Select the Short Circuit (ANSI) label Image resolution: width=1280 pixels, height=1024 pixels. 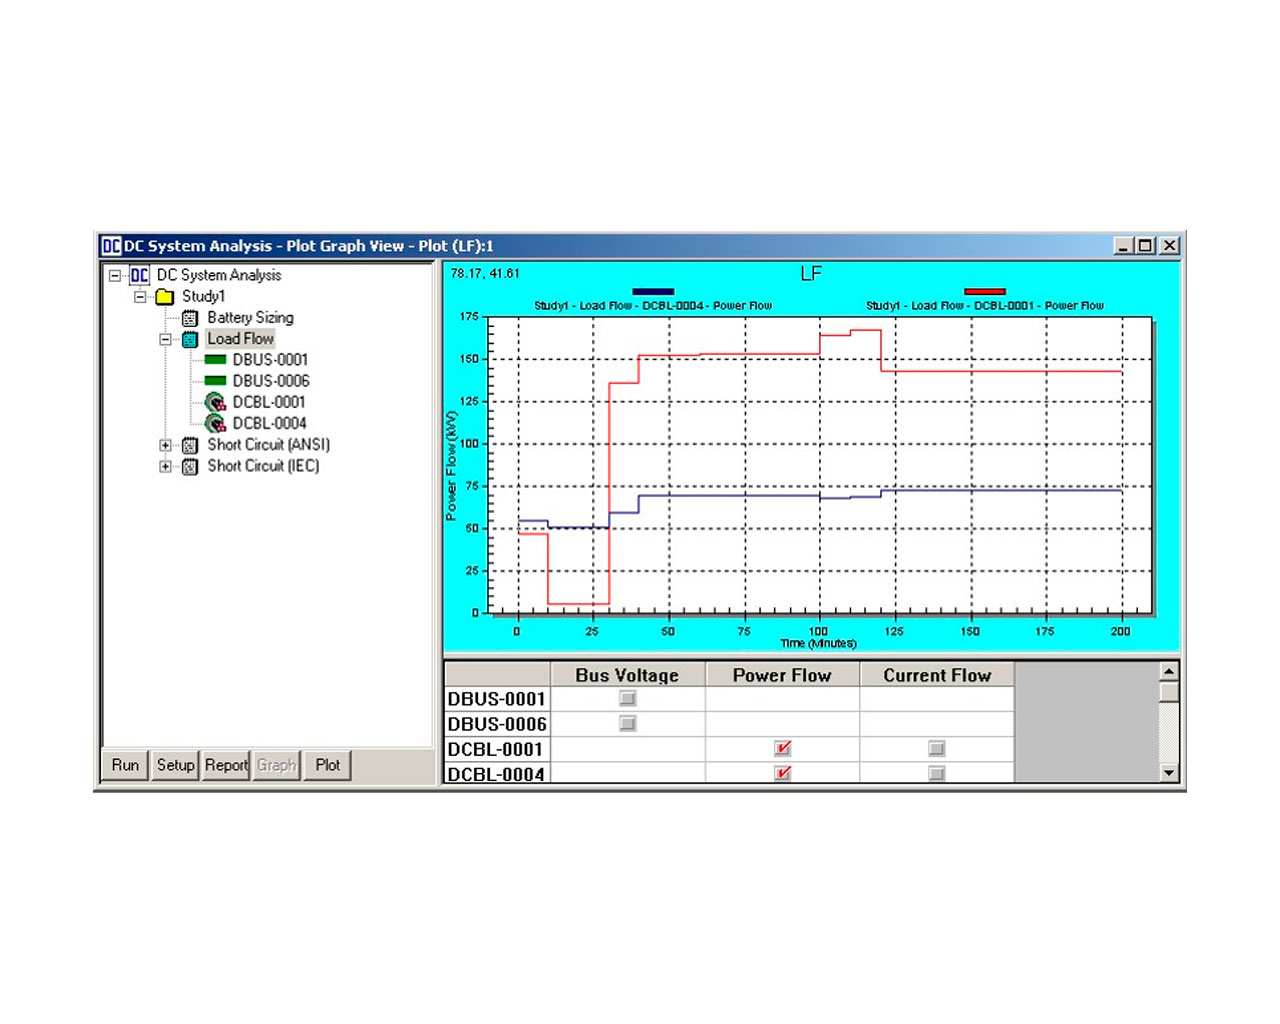pos(268,445)
